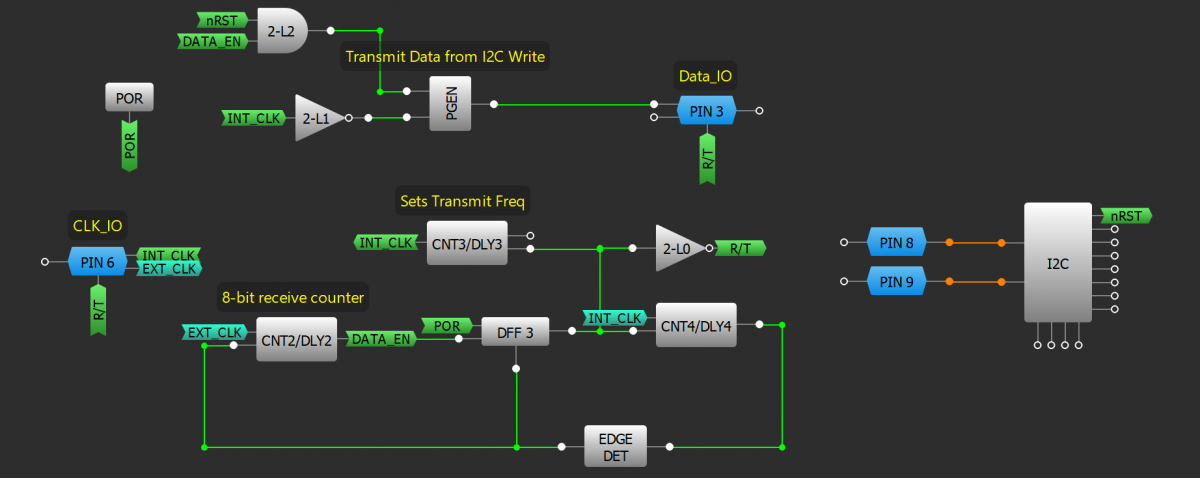
Task: Click the CNT3/DLY3 counter block
Action: 466,243
